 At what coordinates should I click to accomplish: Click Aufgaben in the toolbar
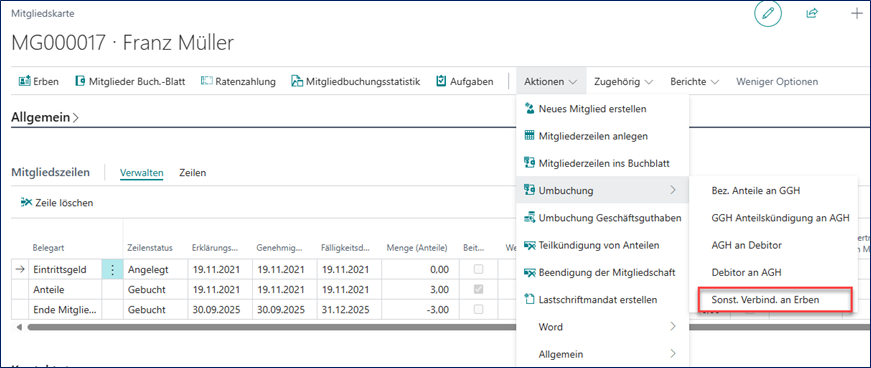click(x=465, y=82)
